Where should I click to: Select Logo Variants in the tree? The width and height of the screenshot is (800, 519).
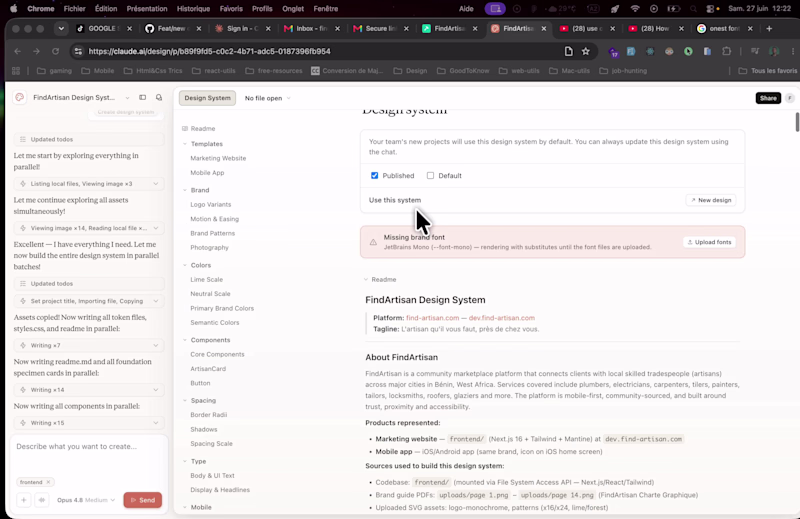(x=211, y=205)
